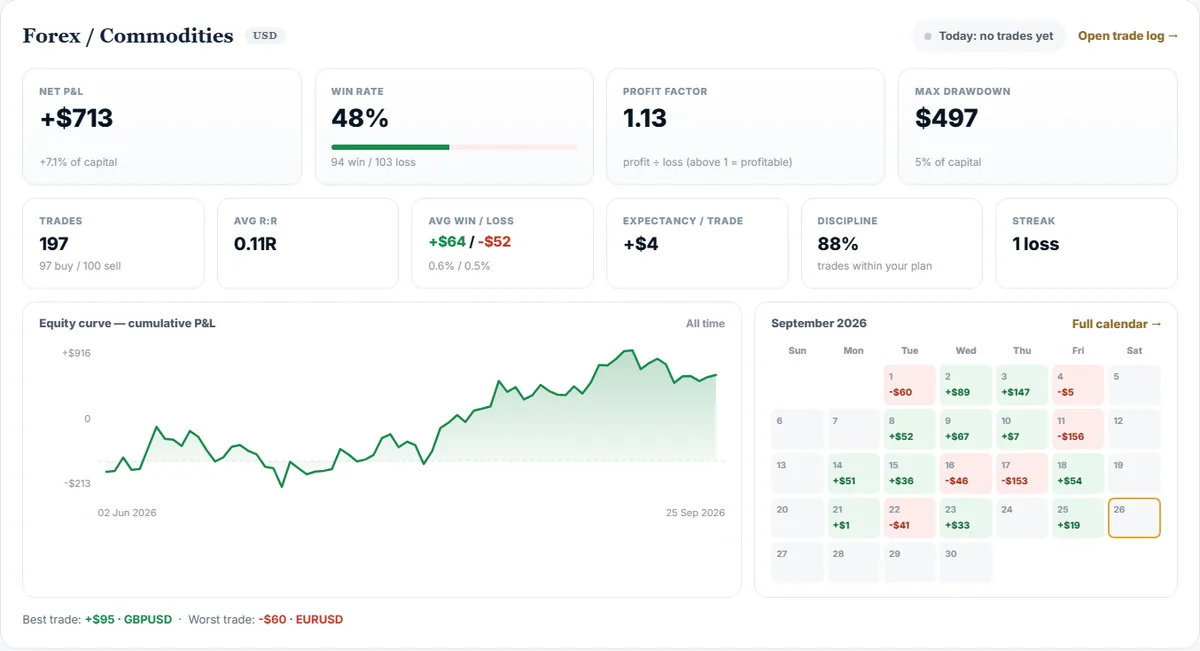
Task: Select September 25 with +$19 in calendar
Action: pos(1078,518)
